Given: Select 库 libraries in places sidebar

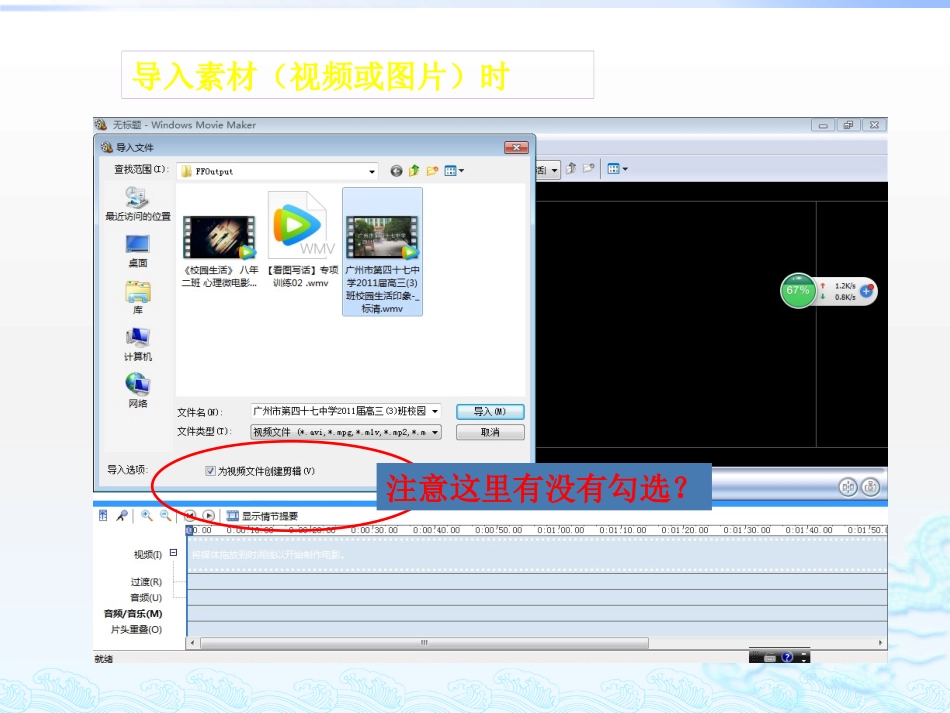Looking at the screenshot, I should (x=138, y=297).
